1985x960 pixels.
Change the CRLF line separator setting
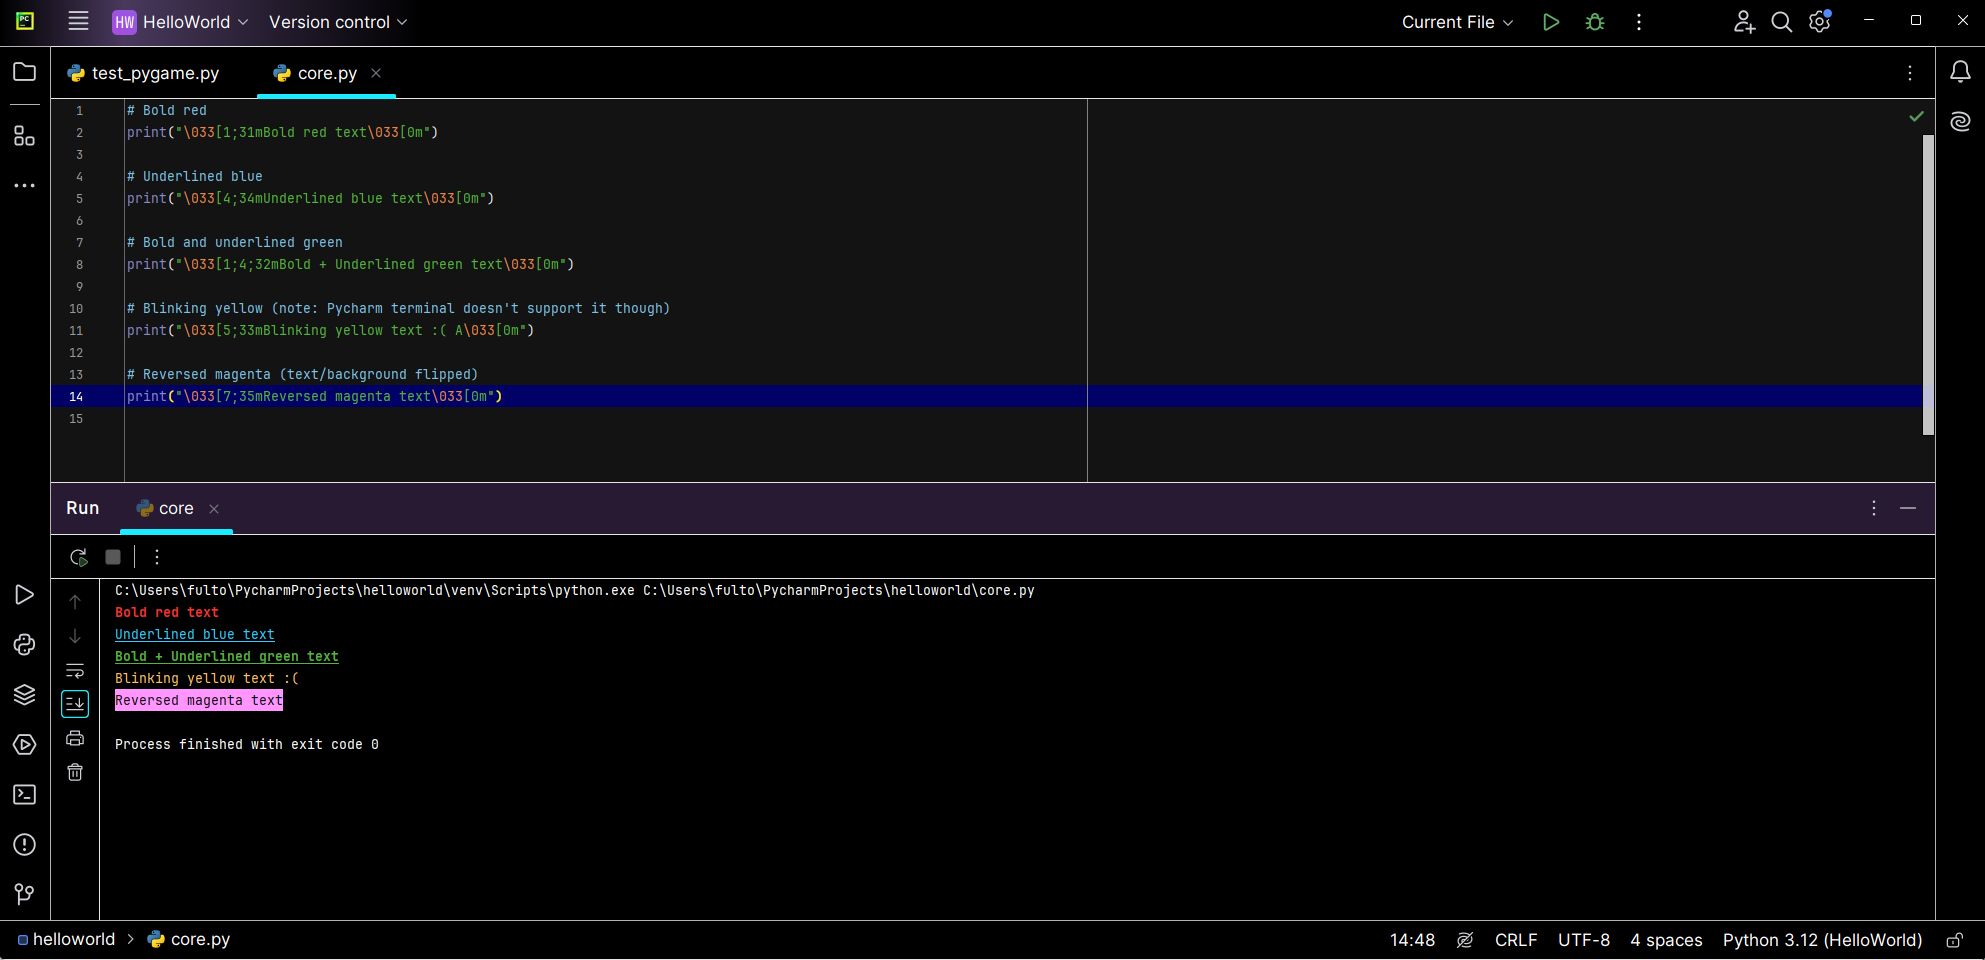tap(1516, 940)
